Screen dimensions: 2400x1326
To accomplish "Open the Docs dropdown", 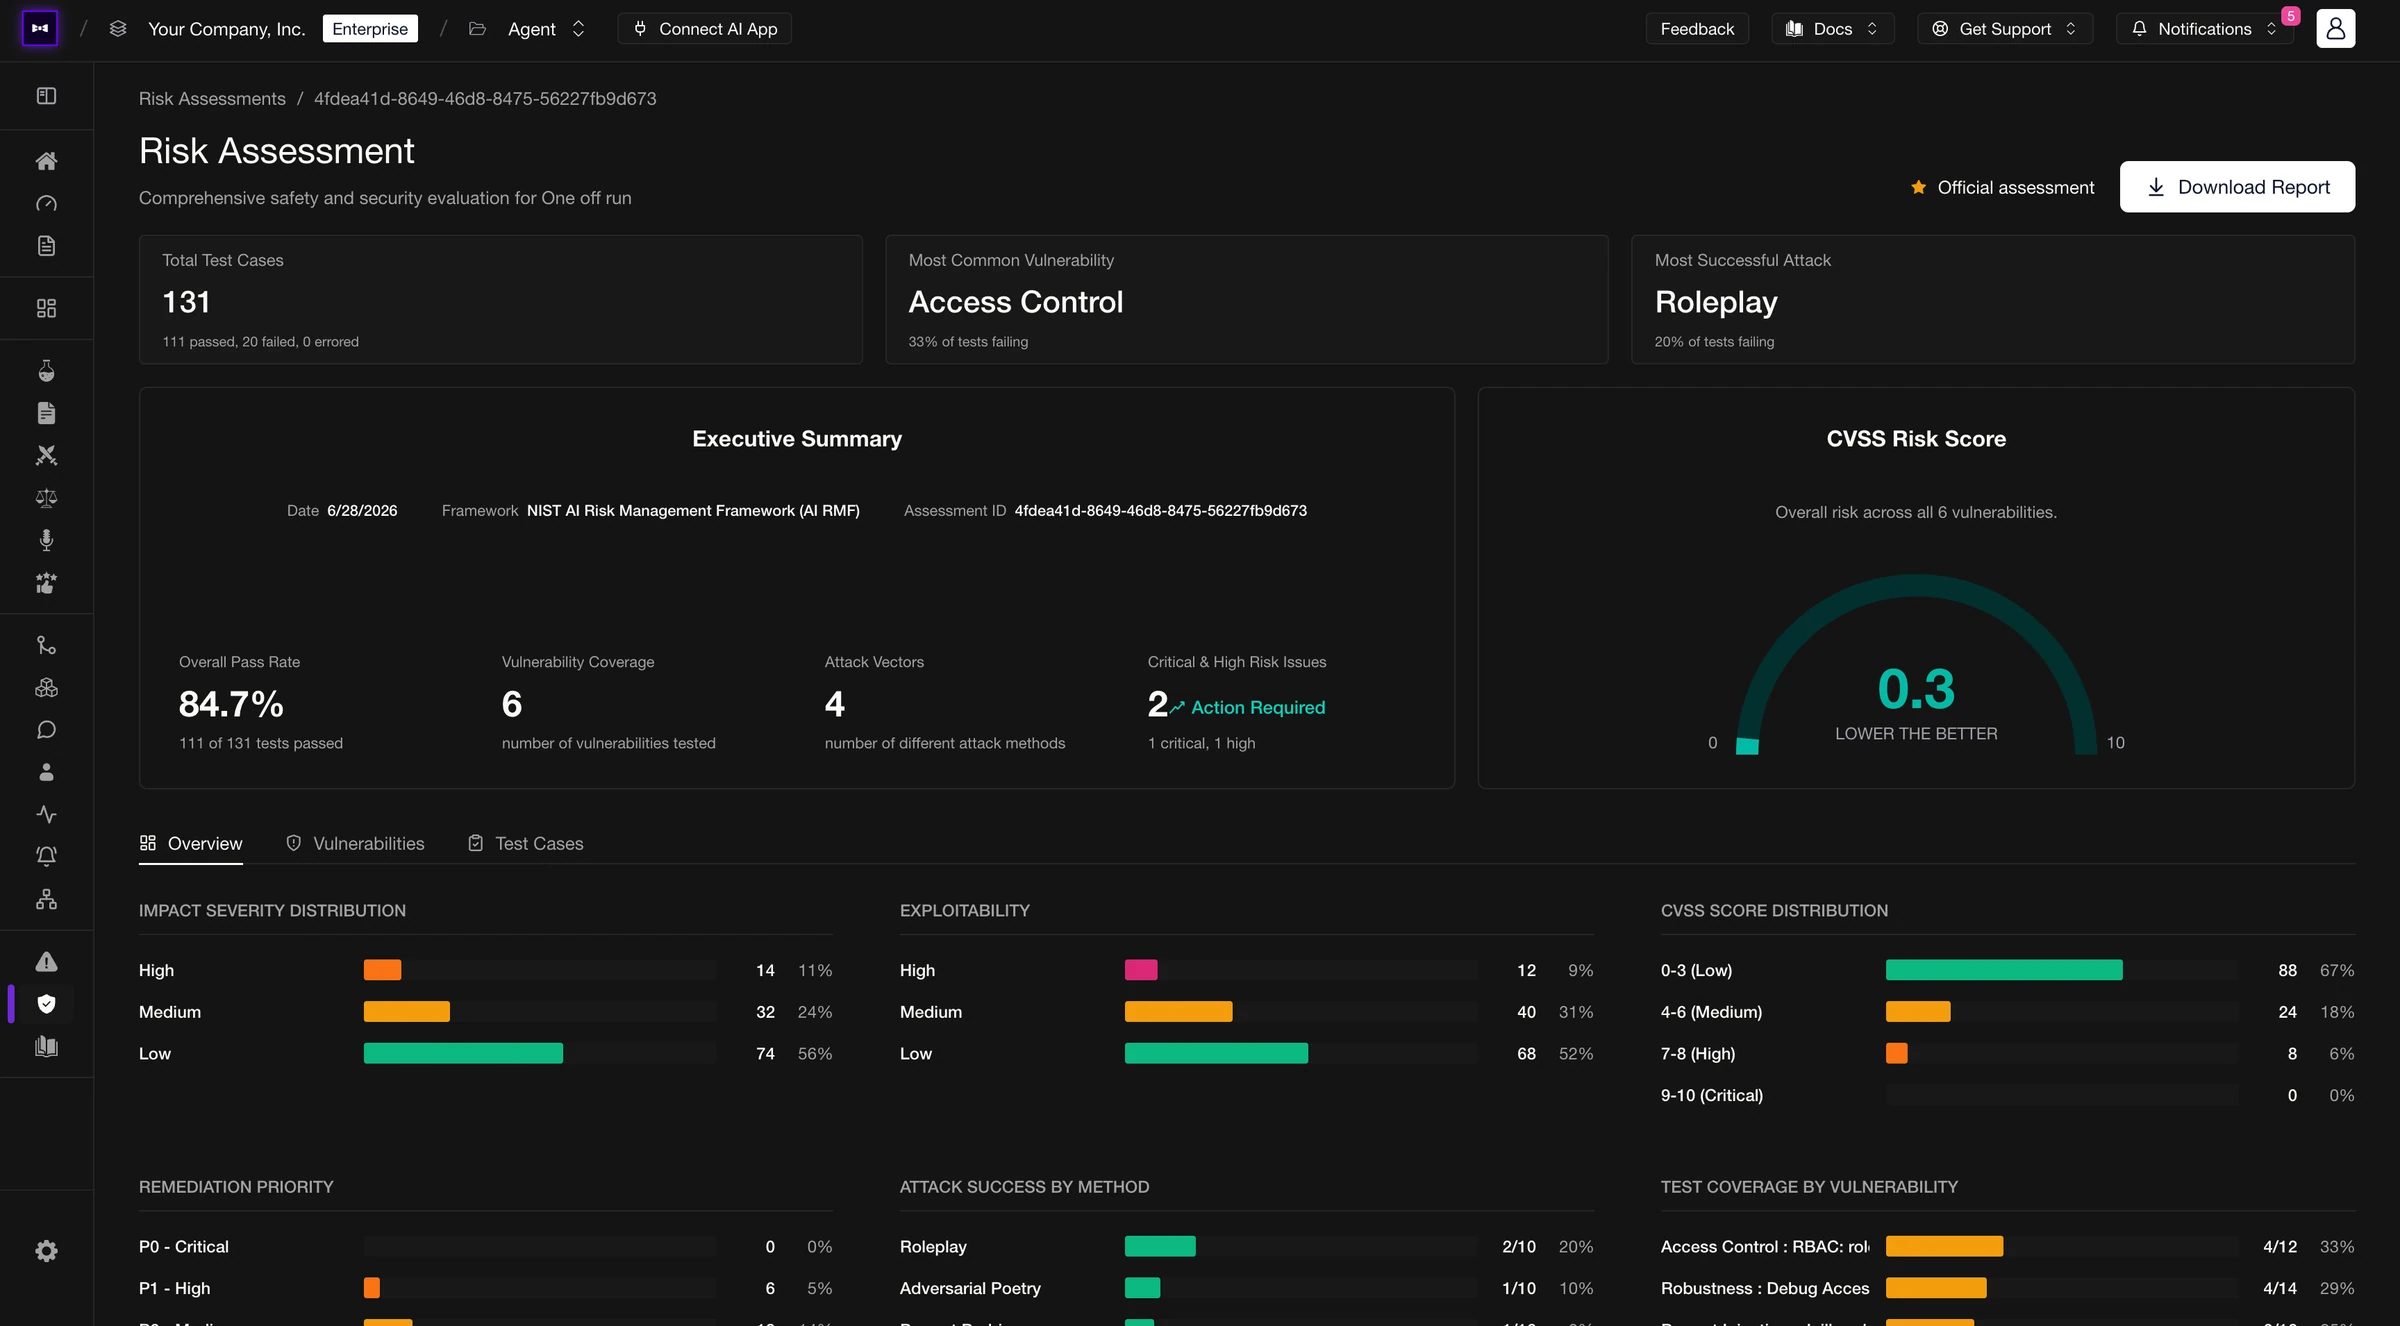I will point(1831,29).
